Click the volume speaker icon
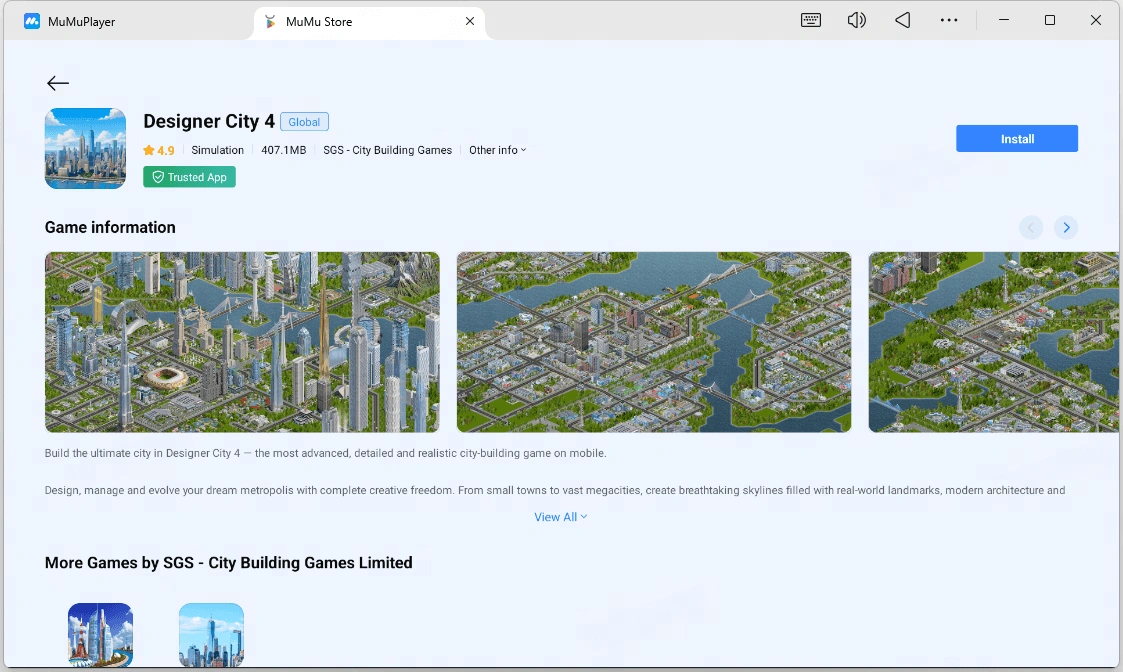 (x=857, y=20)
